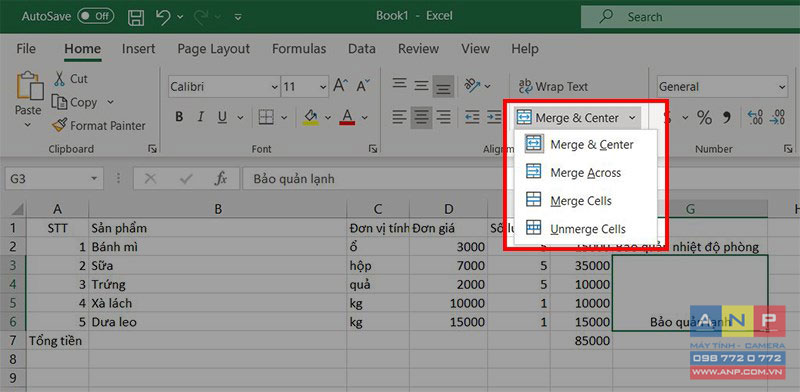Click the Name Box showing G3
Viewport: 800px width, 392px height.
54,179
